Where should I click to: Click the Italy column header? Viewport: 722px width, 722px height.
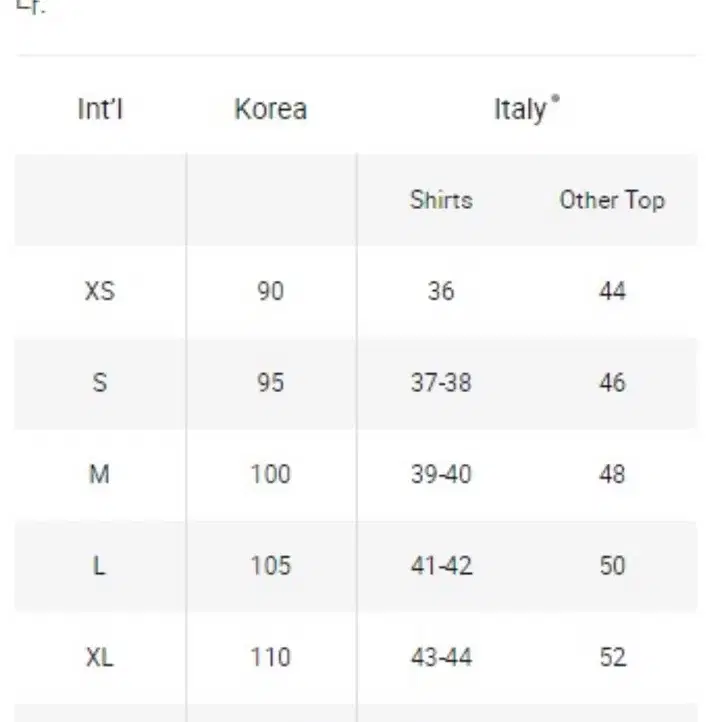[x=520, y=110]
